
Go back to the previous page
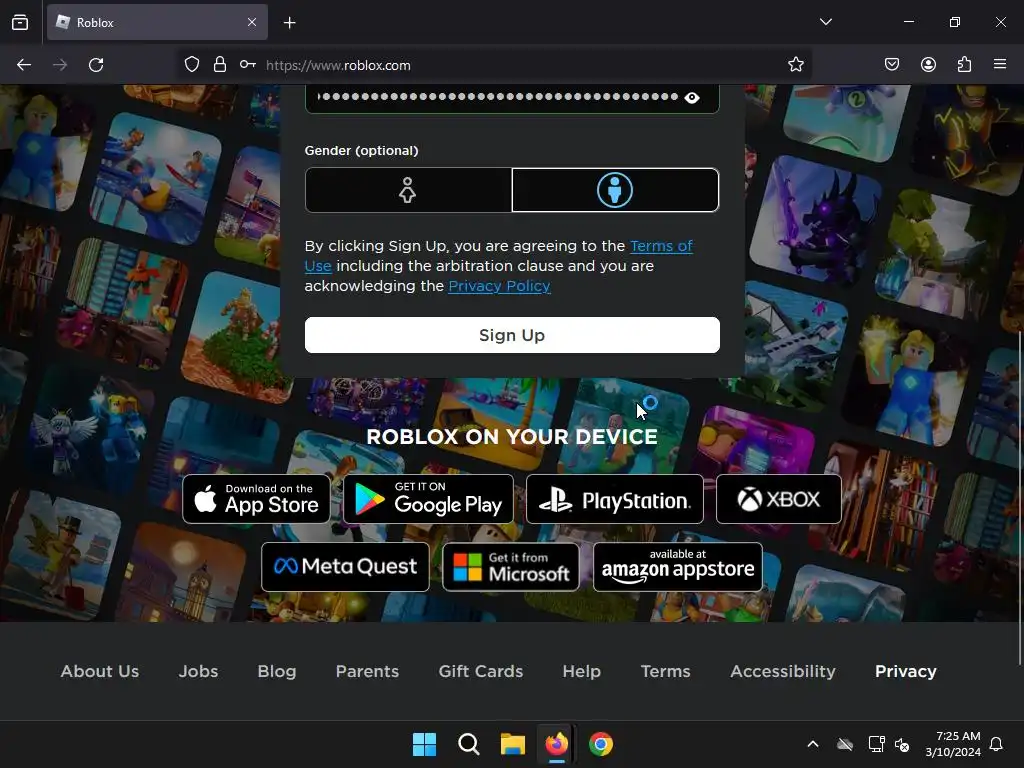click(24, 65)
